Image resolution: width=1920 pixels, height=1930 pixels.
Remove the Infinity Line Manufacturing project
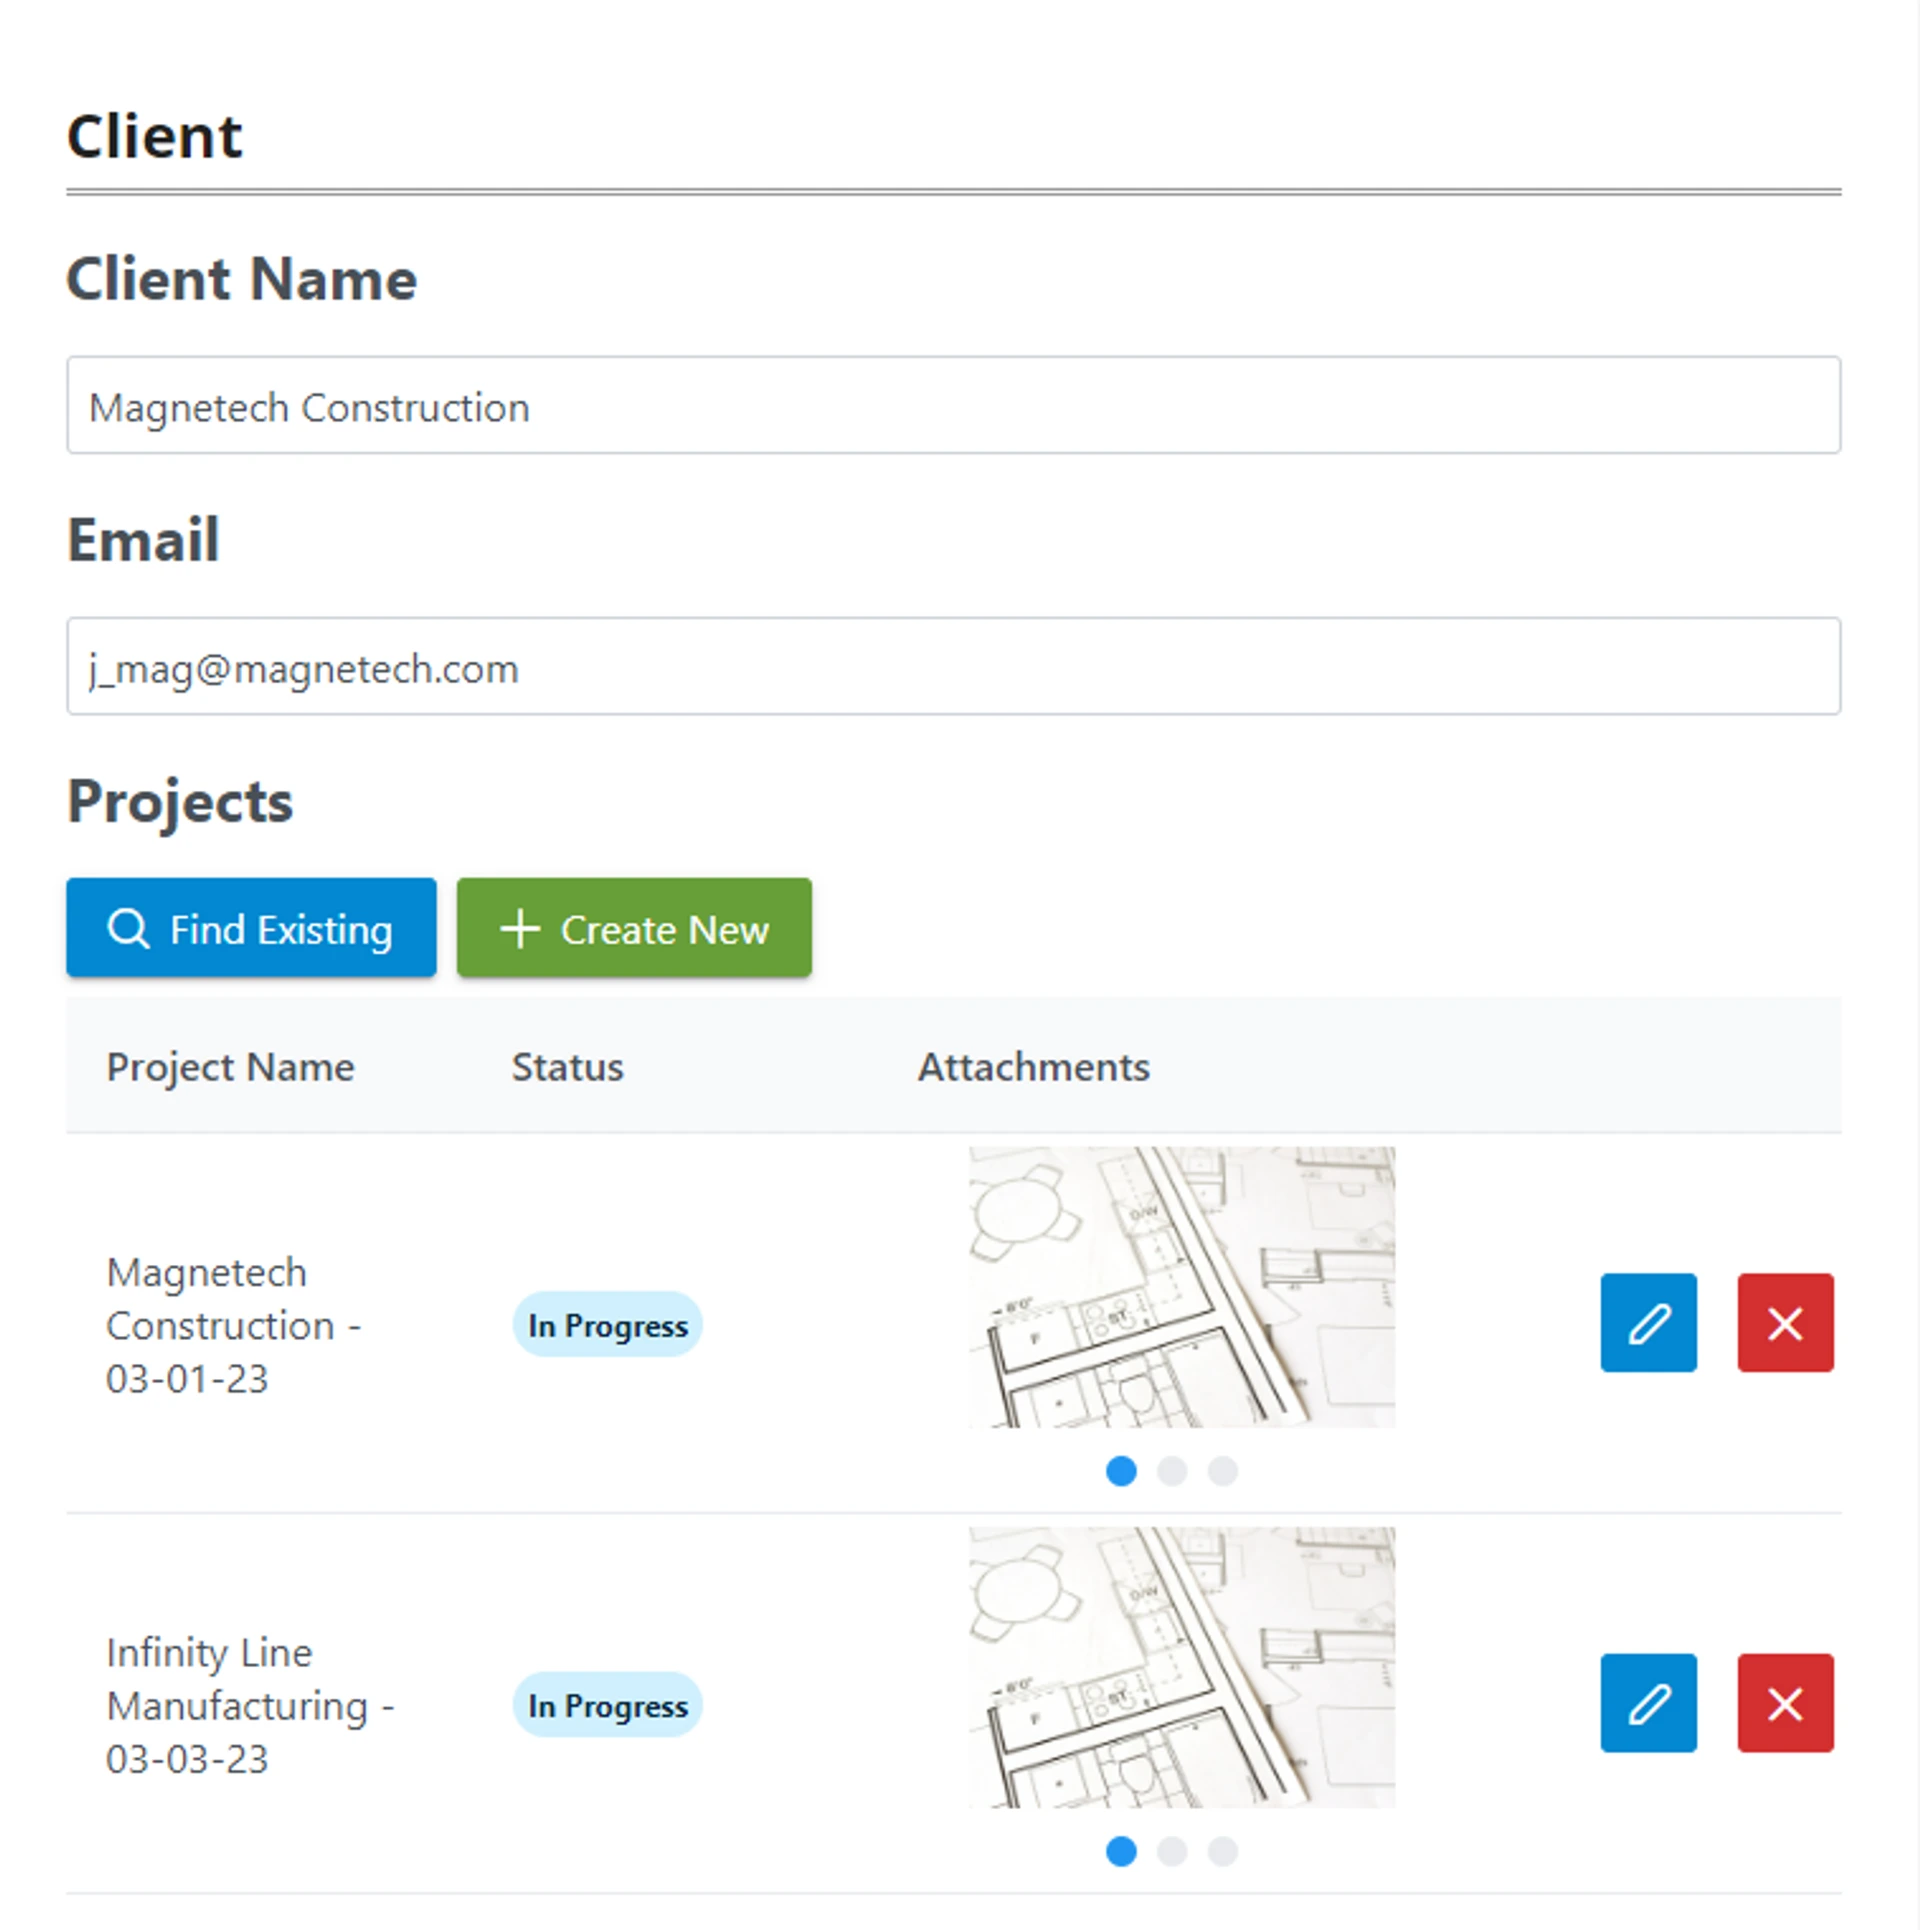click(1785, 1702)
